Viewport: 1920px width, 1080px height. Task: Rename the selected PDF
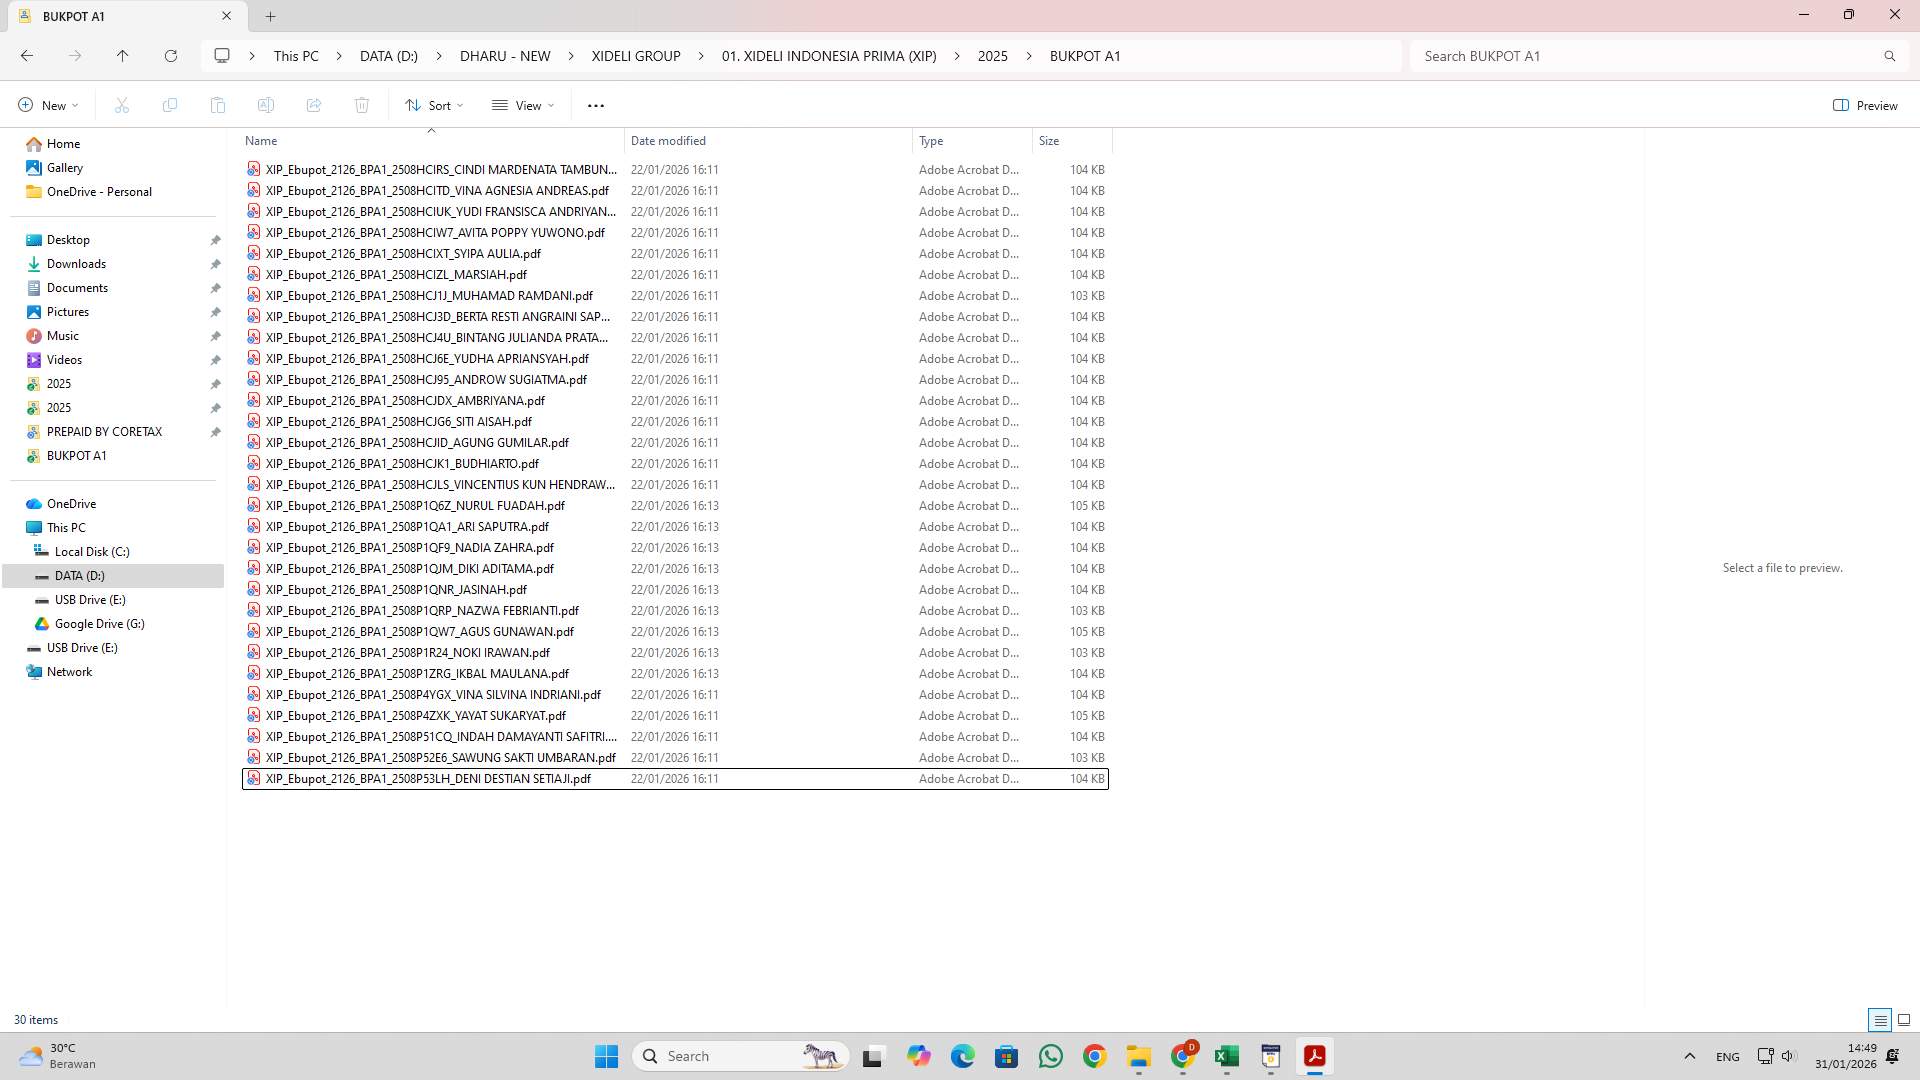[266, 105]
